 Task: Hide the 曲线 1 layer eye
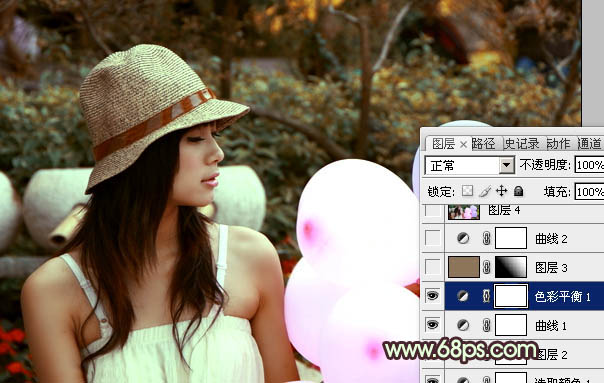[433, 325]
